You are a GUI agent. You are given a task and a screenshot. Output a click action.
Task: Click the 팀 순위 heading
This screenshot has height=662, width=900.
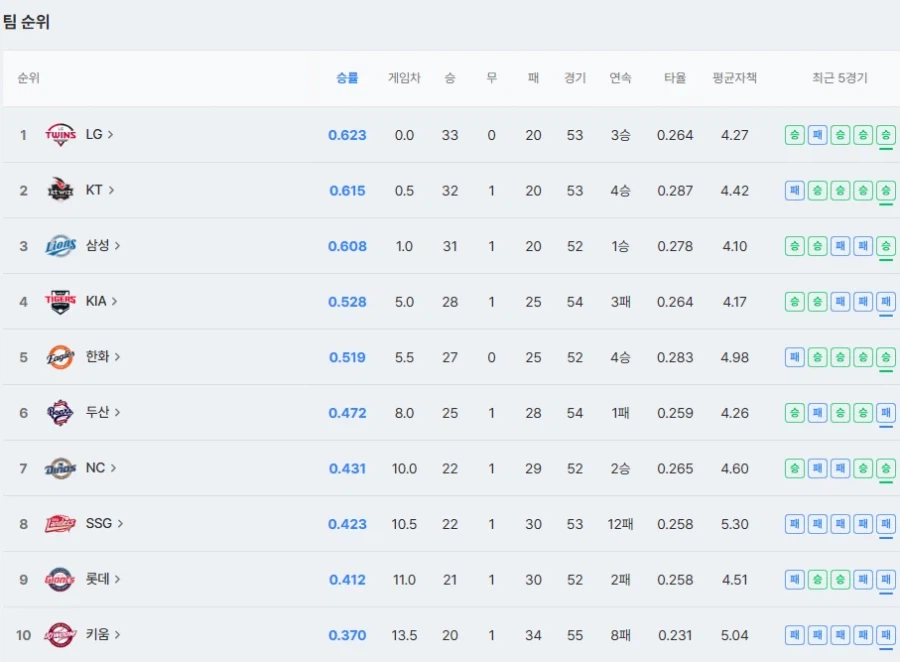[26, 22]
